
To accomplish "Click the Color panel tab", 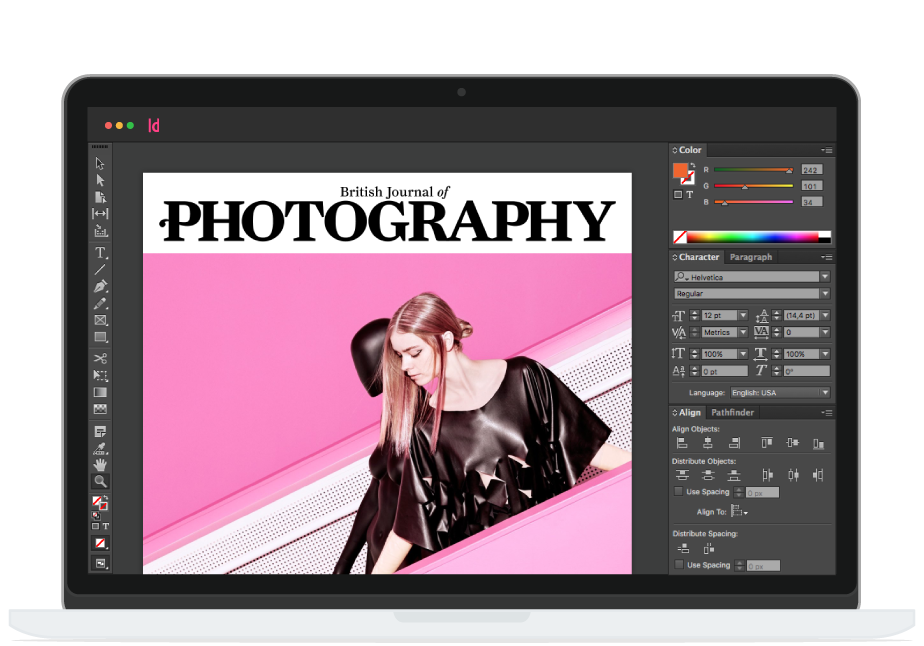I will click(690, 150).
